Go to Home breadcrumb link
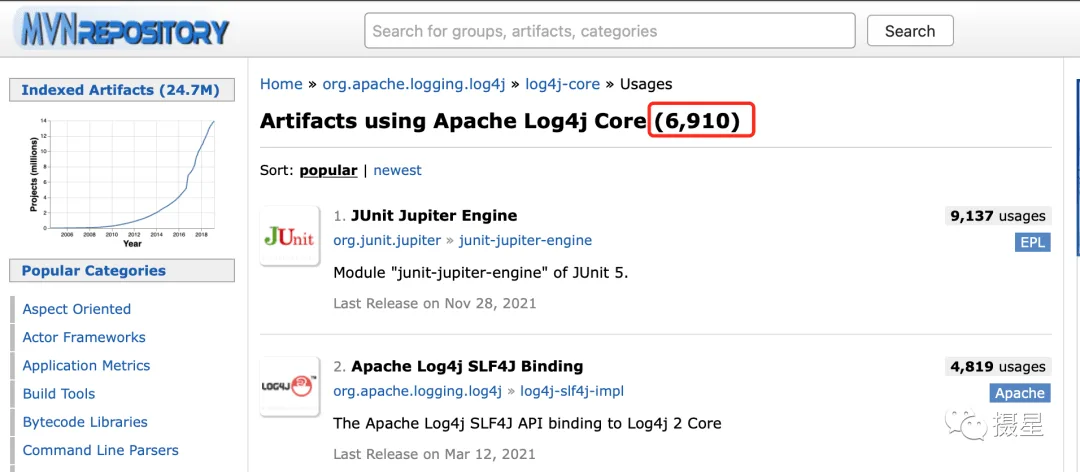This screenshot has height=472, width=1080. point(281,84)
